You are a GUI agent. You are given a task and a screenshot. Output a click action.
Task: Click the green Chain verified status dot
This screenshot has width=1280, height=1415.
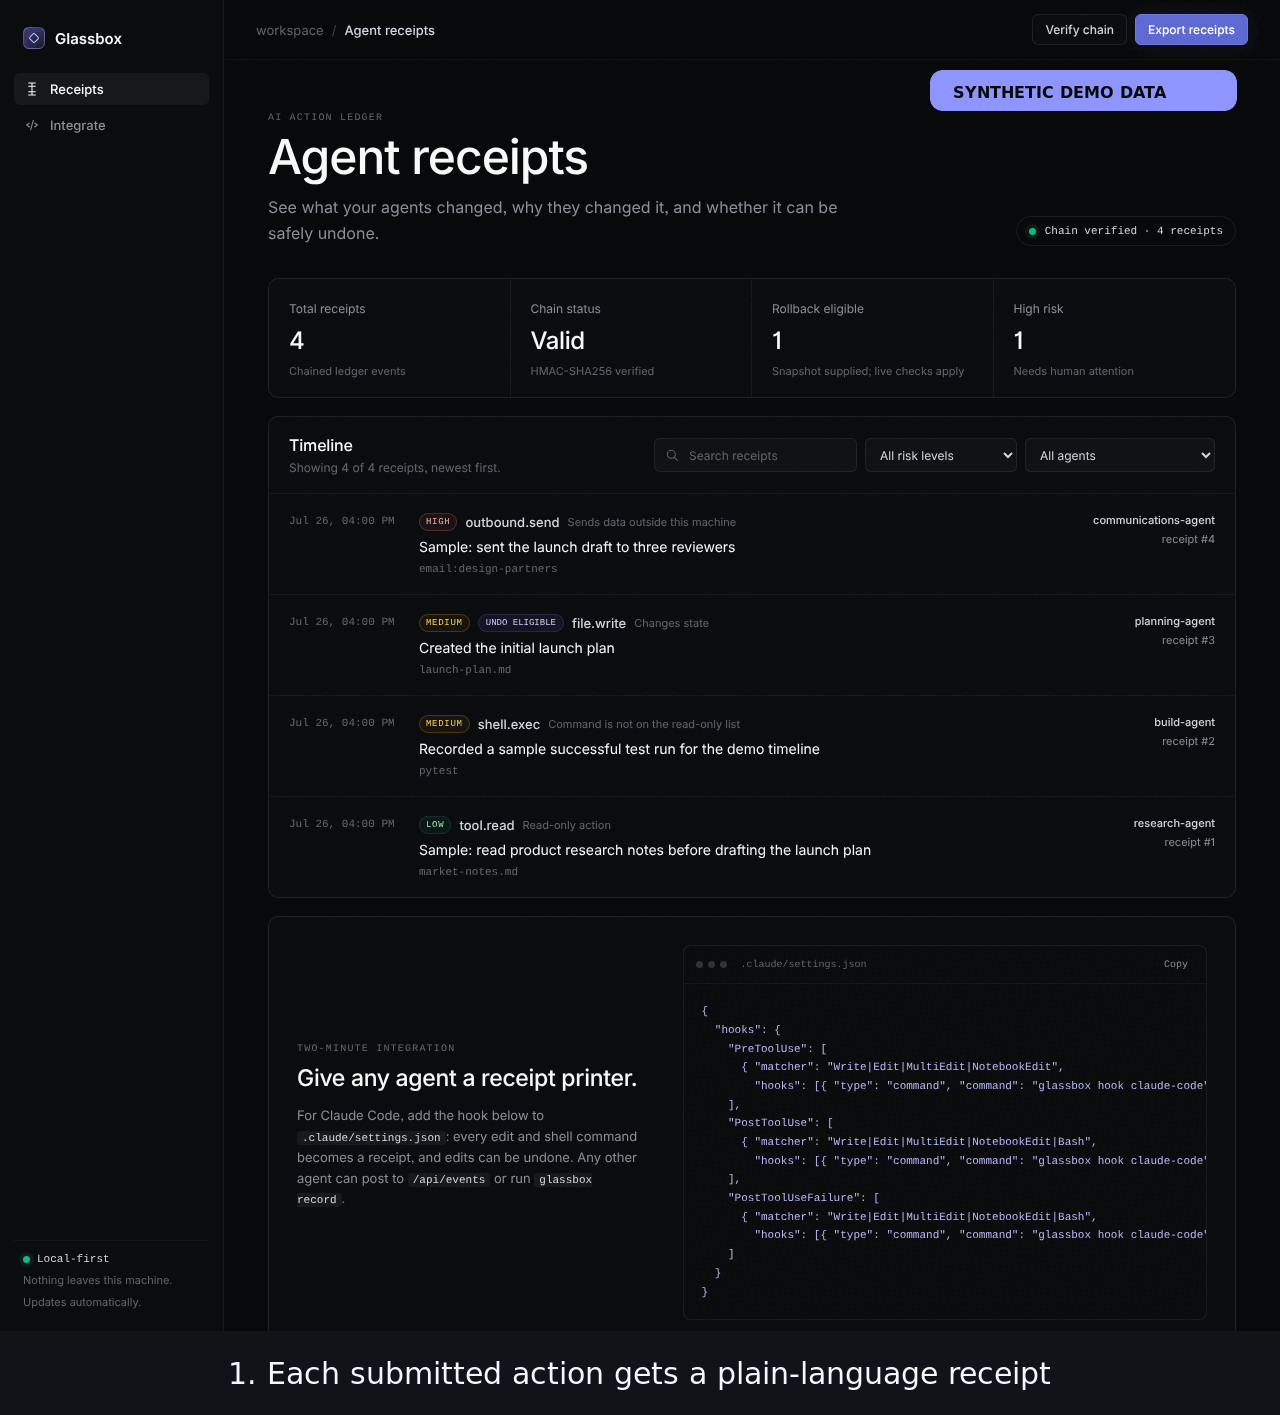pyautogui.click(x=1032, y=231)
